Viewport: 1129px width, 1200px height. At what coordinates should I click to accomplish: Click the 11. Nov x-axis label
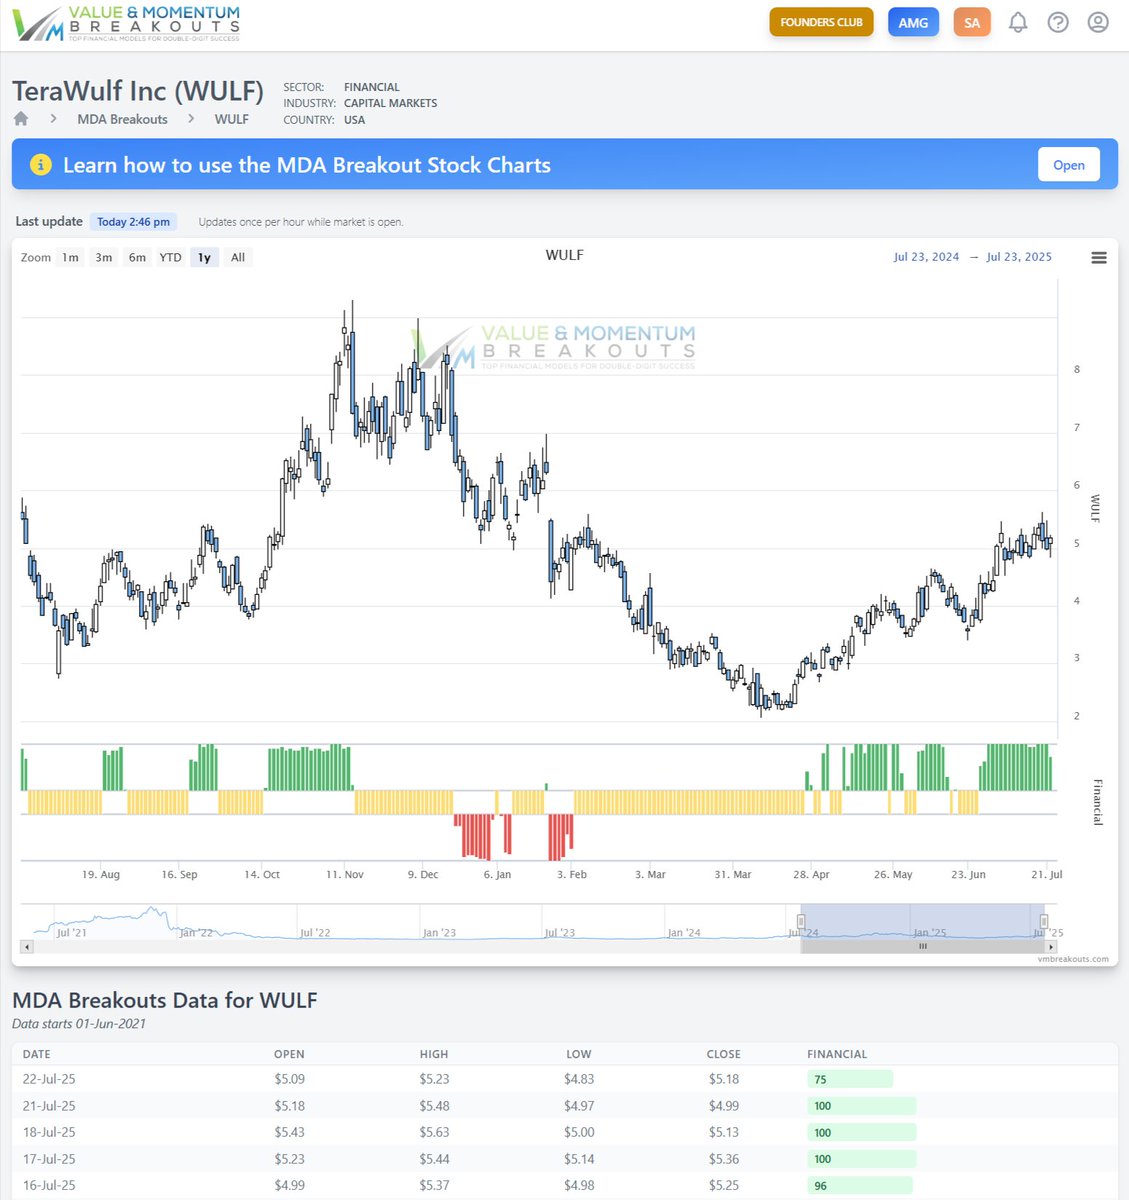pyautogui.click(x=345, y=874)
